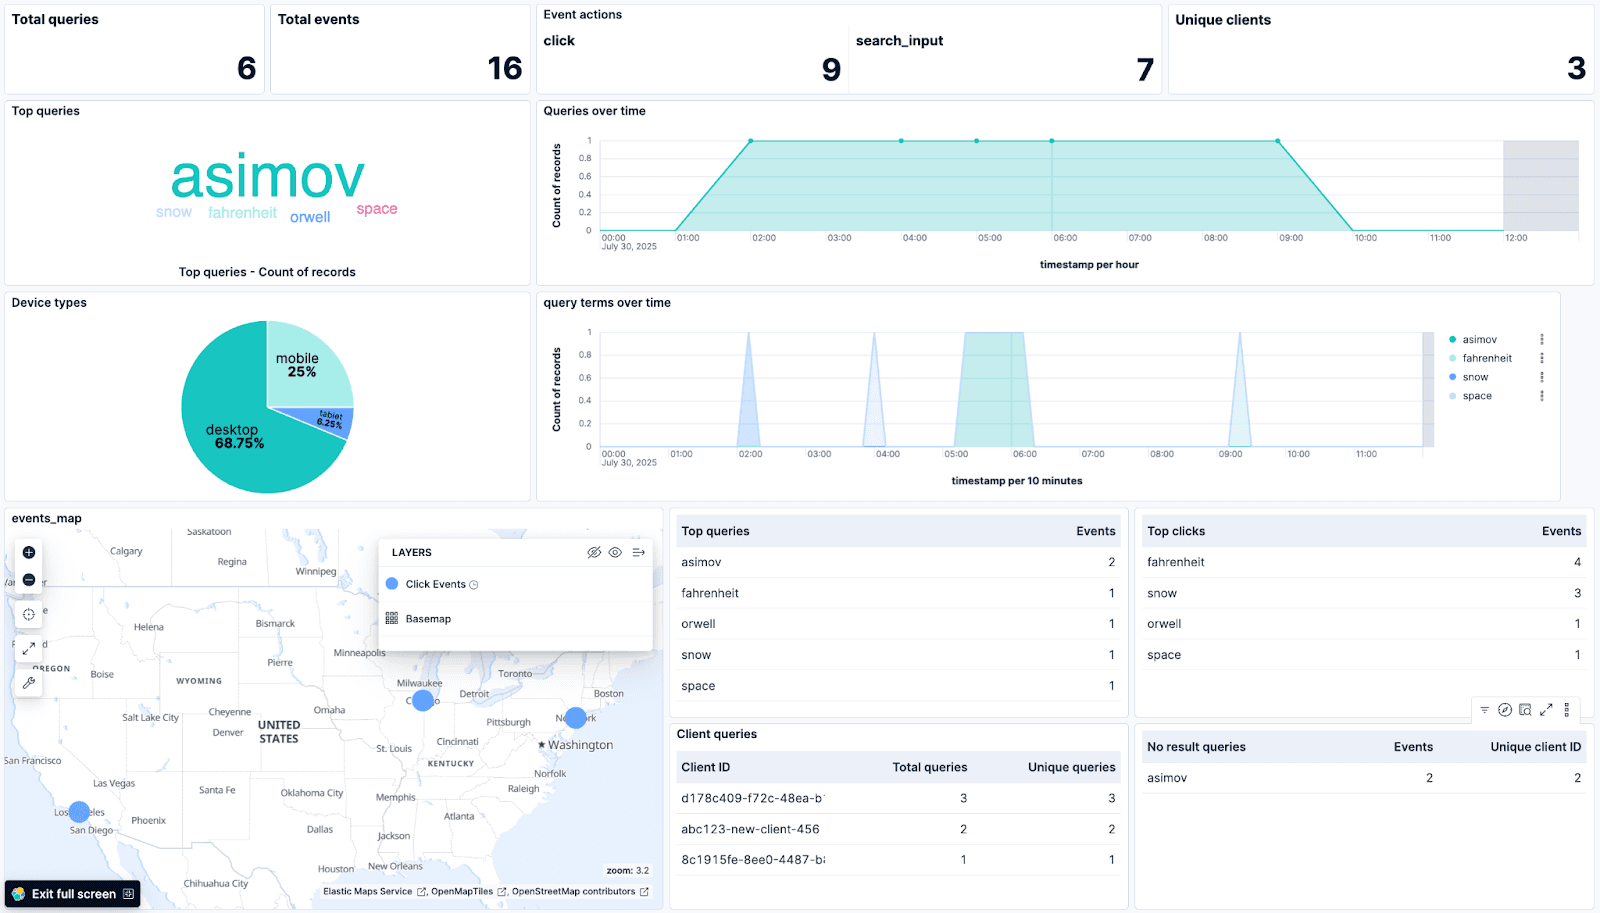Hide all map layers with the crossed-eye icon

click(594, 552)
